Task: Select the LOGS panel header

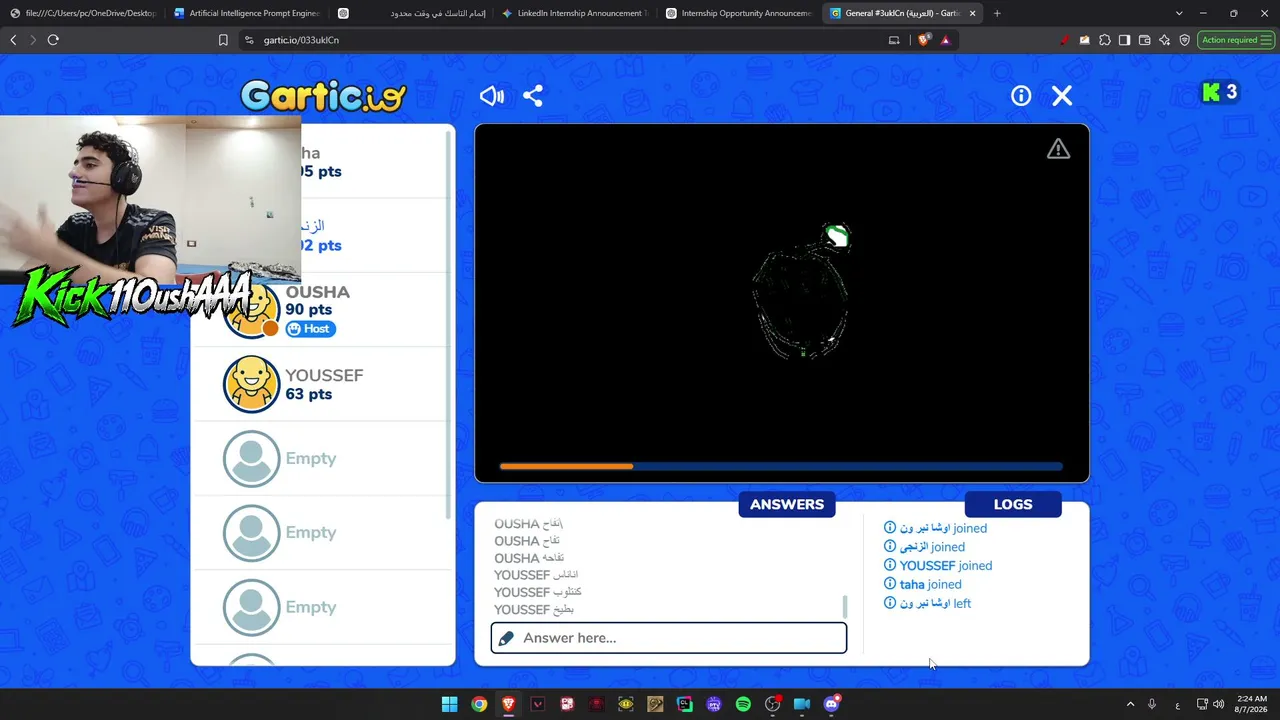Action: (1013, 504)
